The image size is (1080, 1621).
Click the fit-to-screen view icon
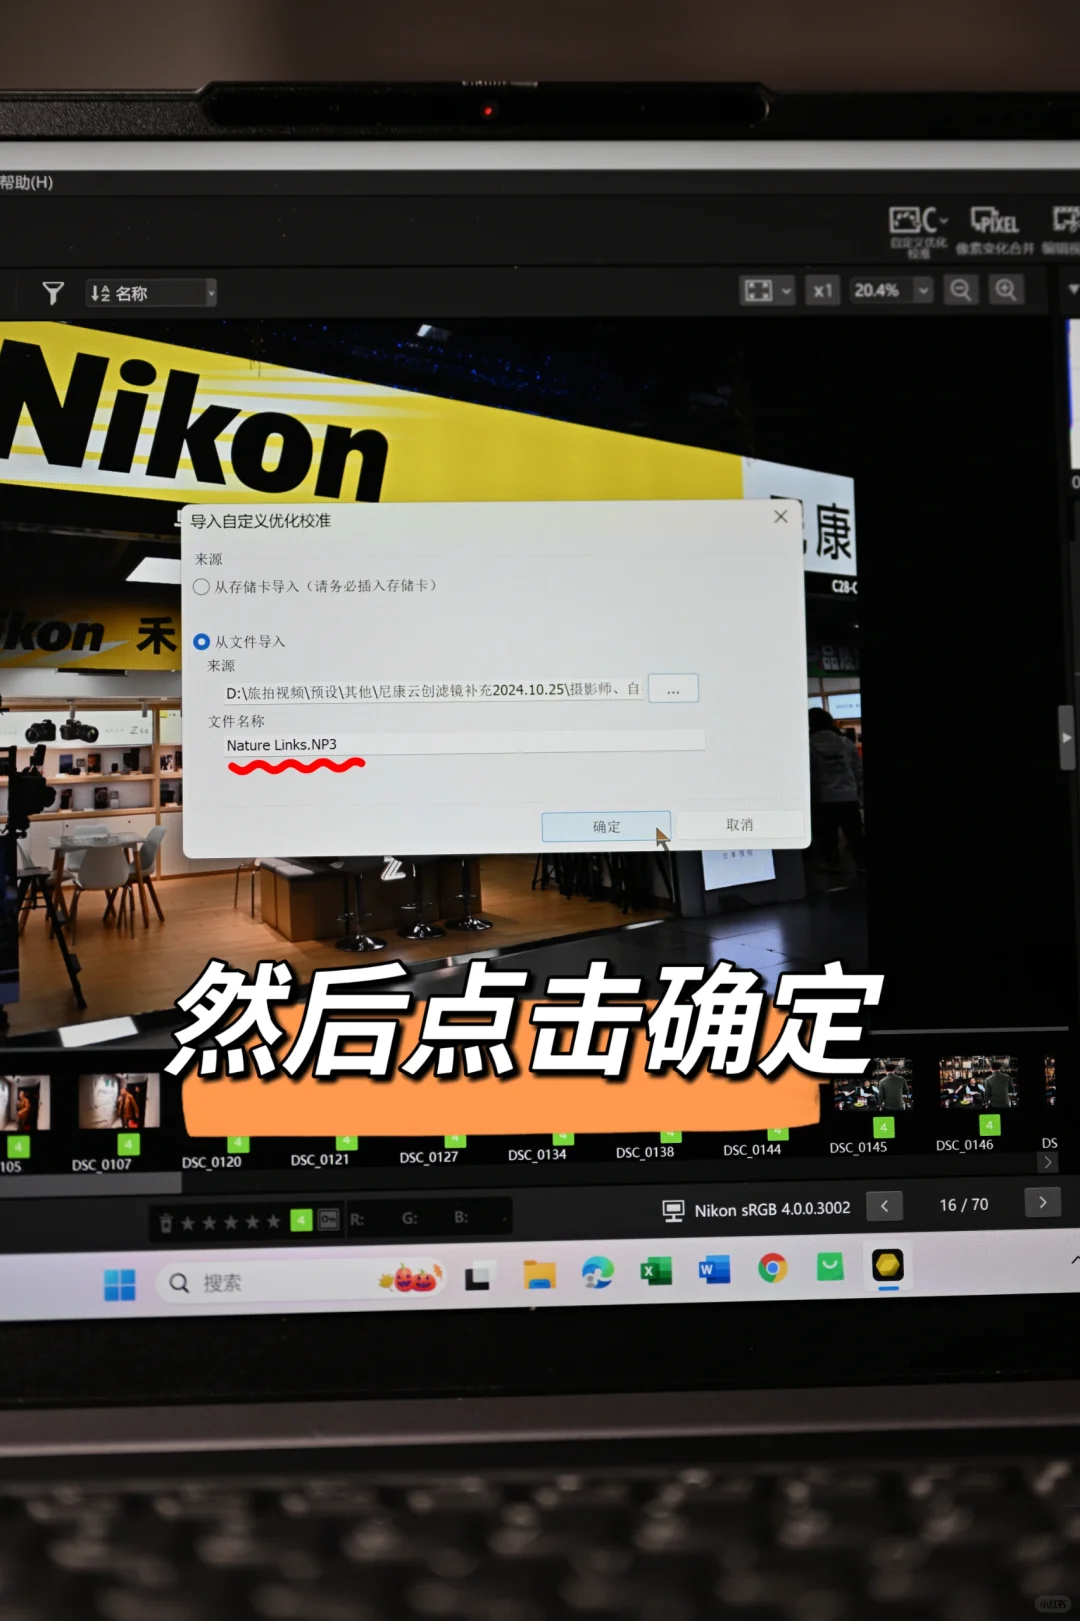click(x=758, y=290)
